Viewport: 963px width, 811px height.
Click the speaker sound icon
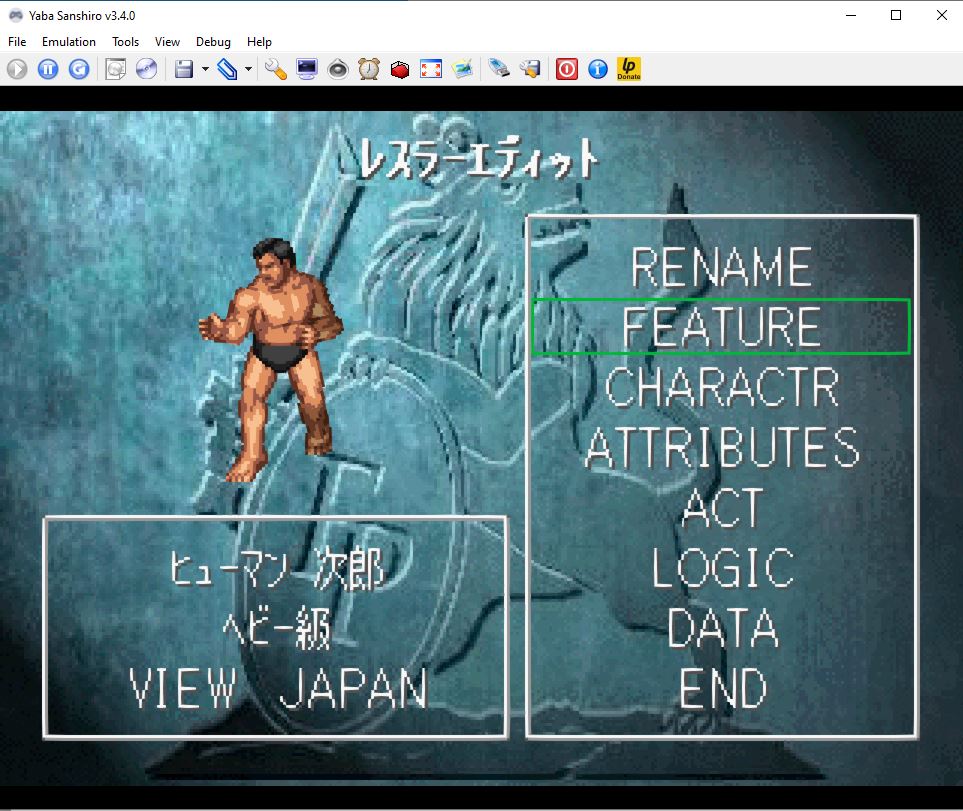pos(338,69)
